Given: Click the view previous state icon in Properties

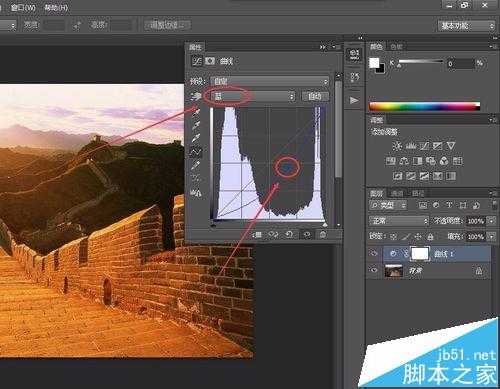Looking at the screenshot, I should (274, 235).
